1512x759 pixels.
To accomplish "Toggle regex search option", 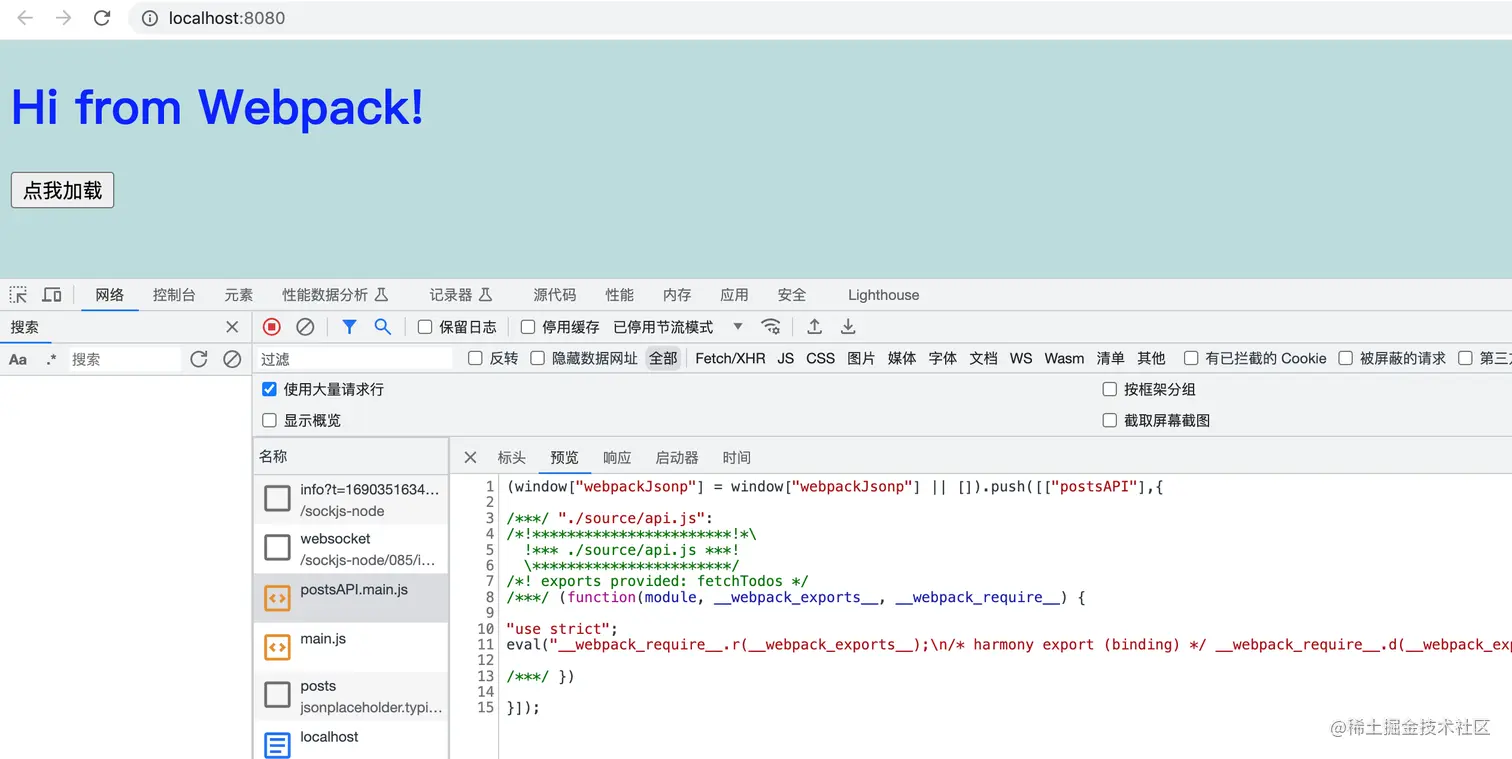I will coord(51,359).
